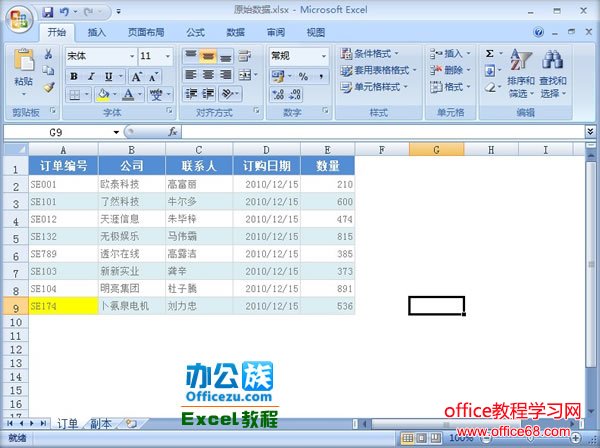
Task: Click 删除 cells button
Action: tap(450, 70)
